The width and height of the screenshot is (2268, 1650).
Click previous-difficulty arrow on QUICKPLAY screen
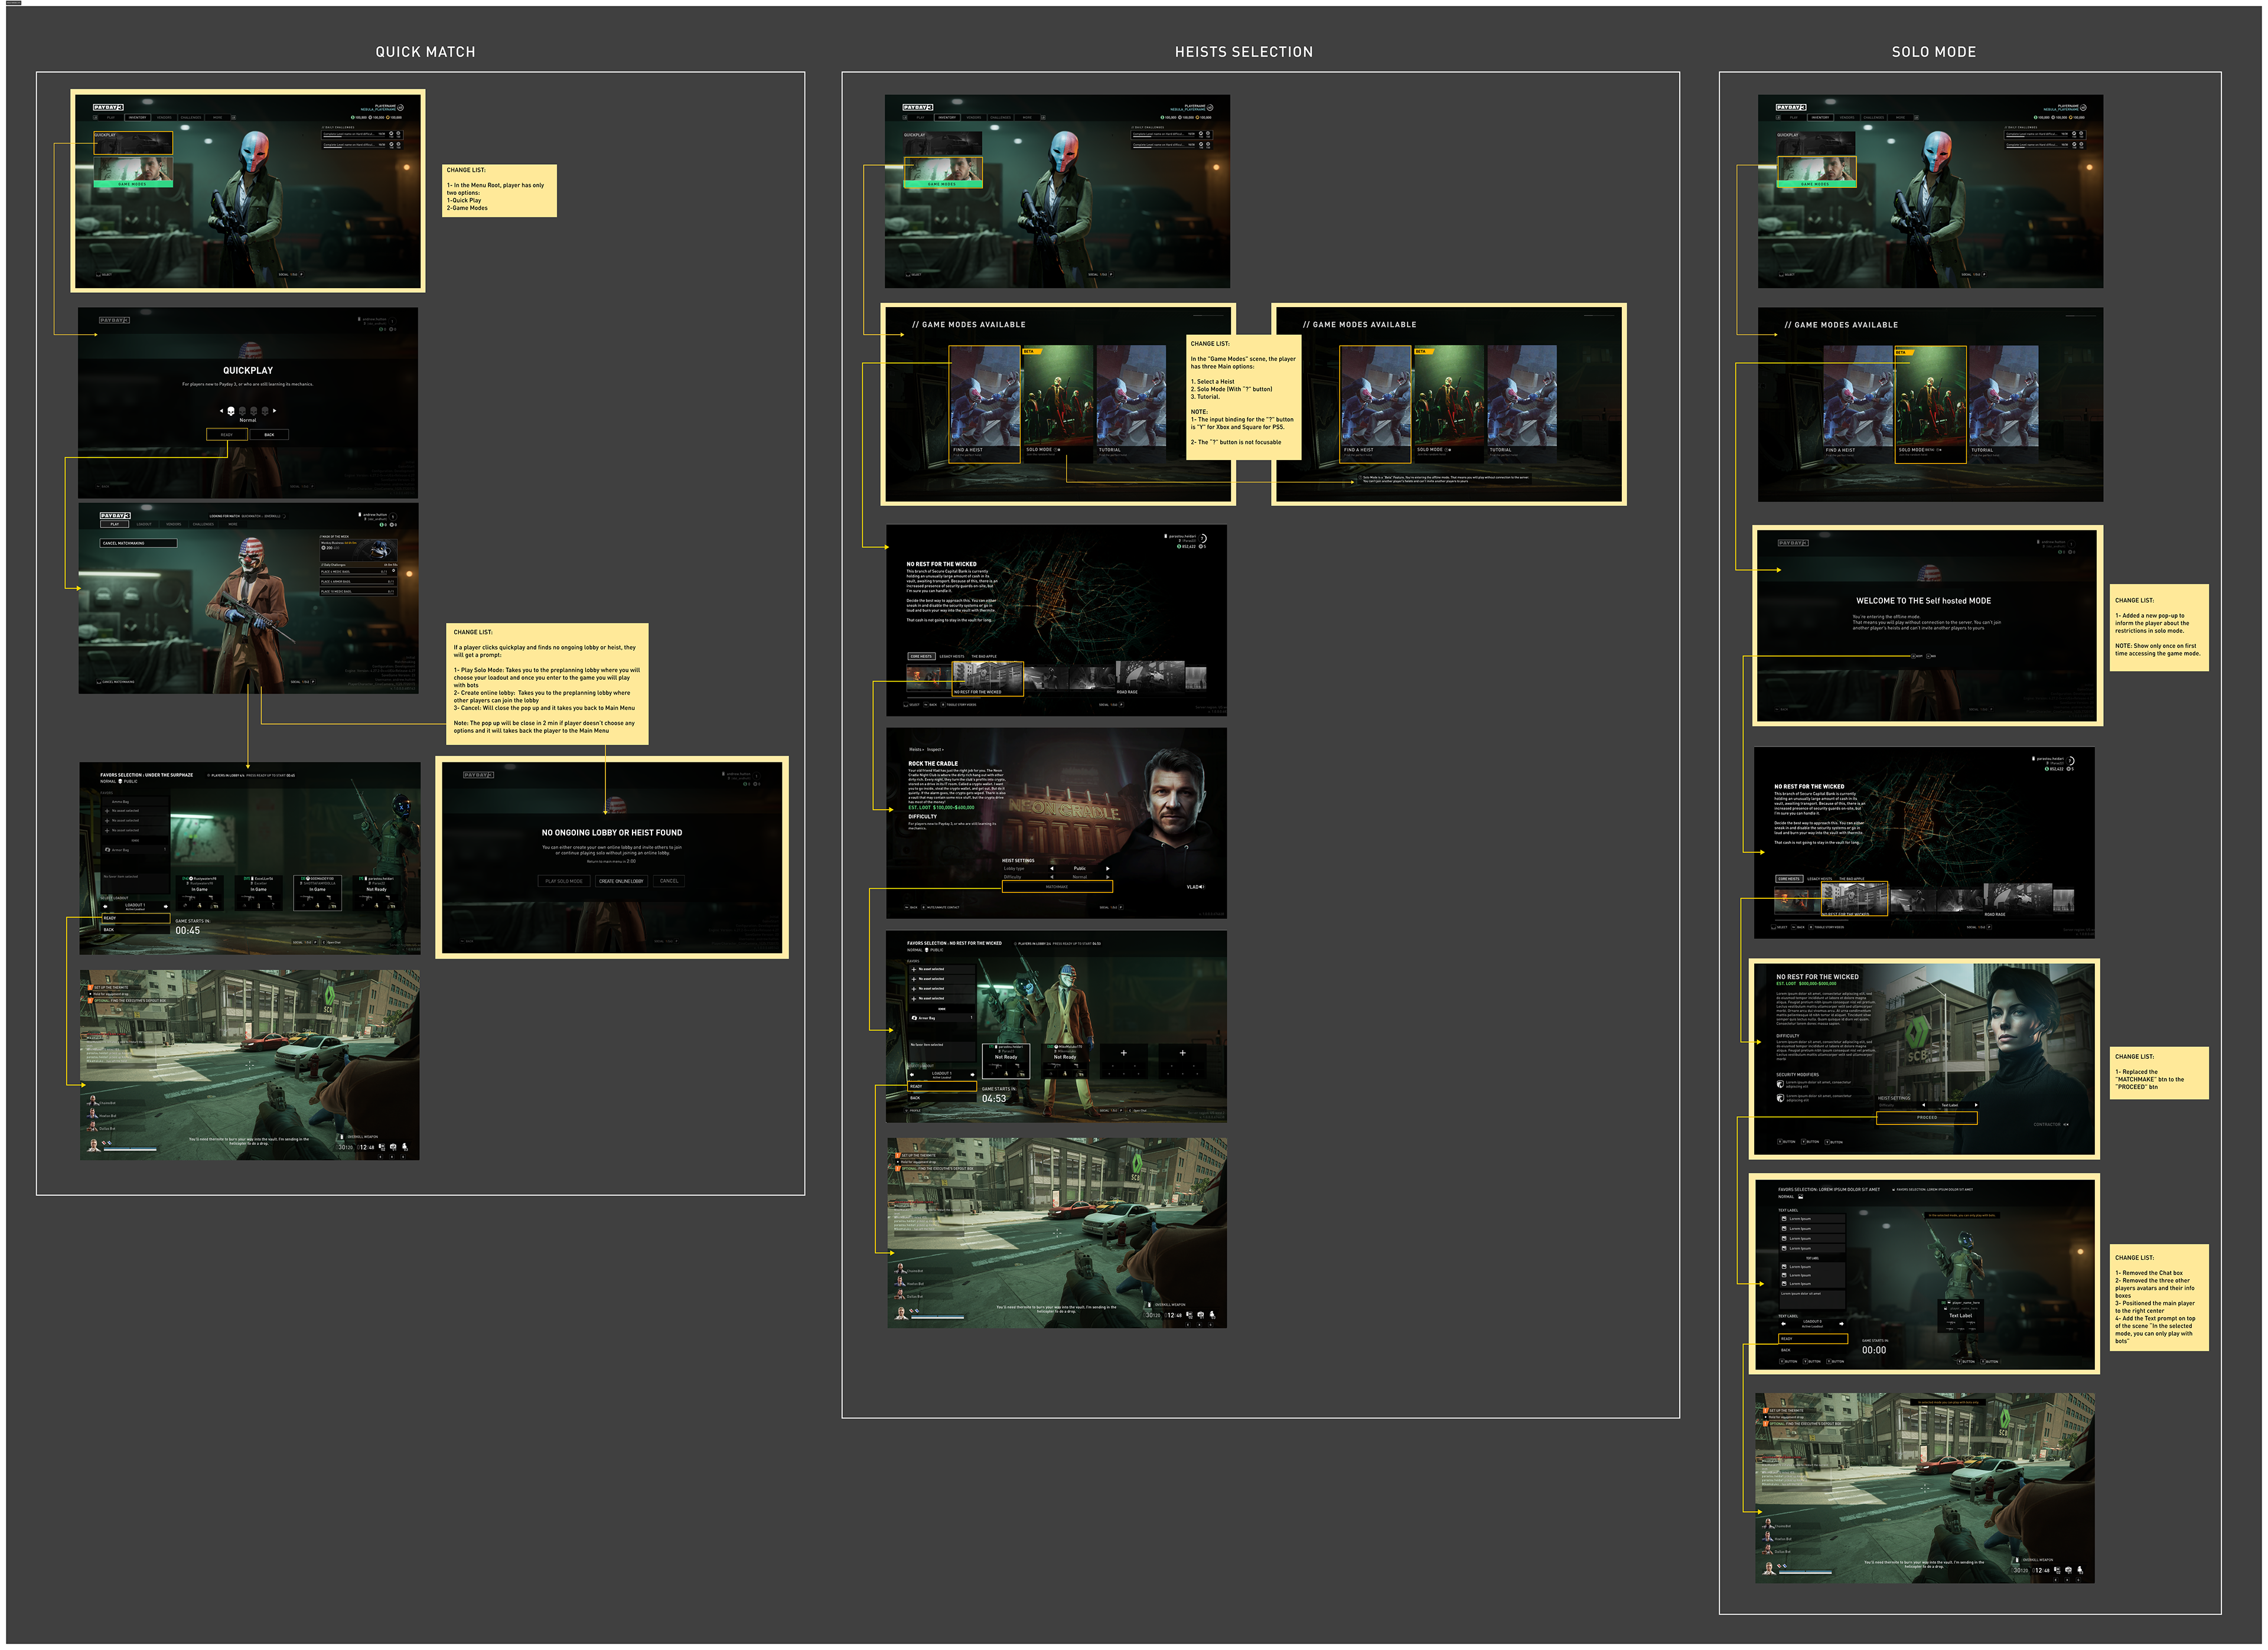click(x=221, y=410)
